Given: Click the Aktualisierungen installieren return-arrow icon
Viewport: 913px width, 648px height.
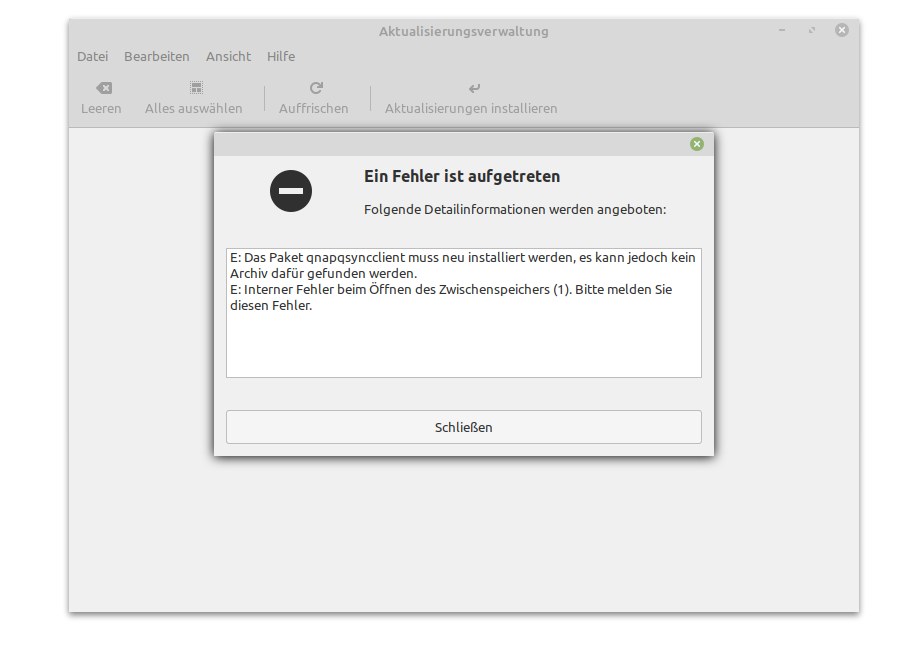Looking at the screenshot, I should point(474,88).
